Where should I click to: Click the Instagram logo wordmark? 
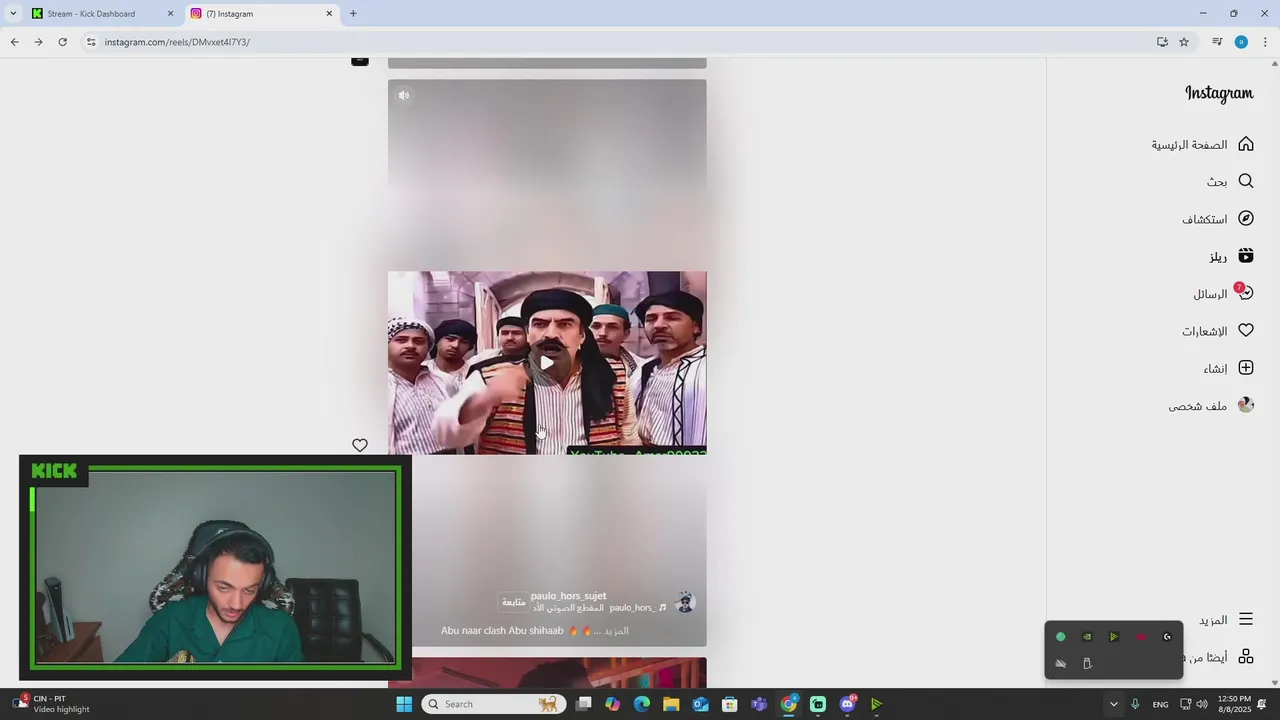[1219, 93]
